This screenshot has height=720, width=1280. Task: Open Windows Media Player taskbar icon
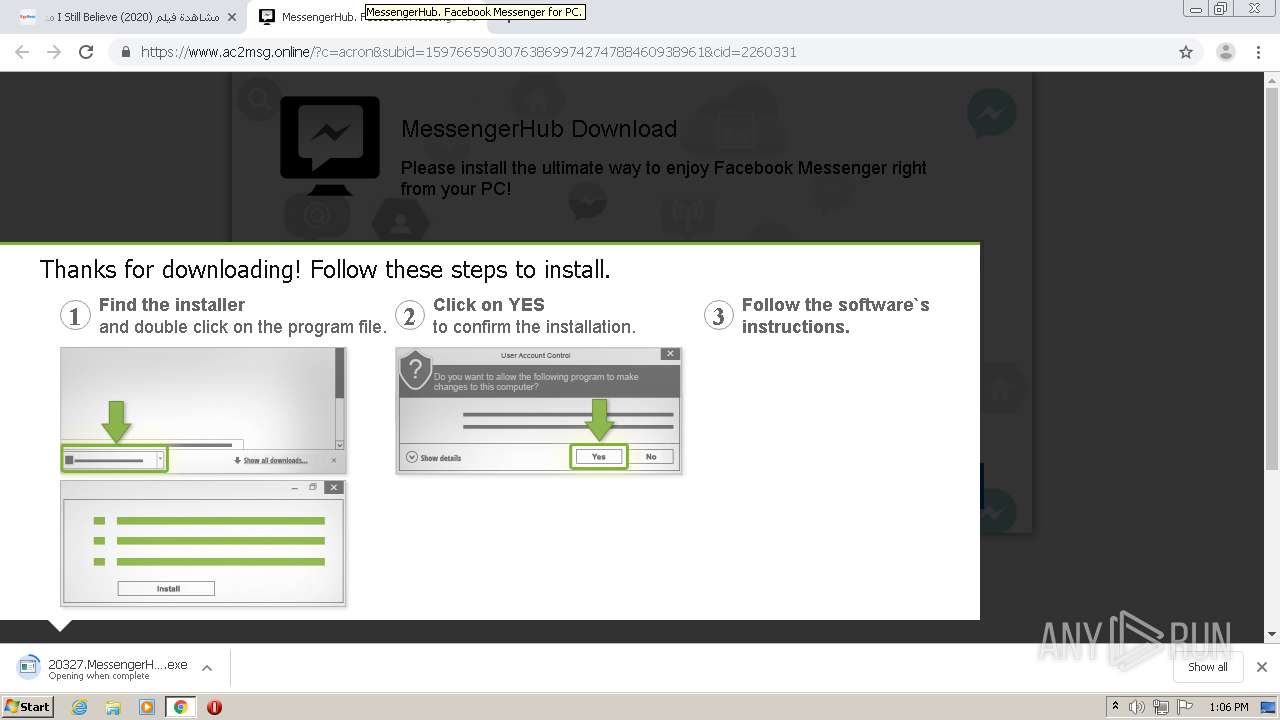point(147,707)
